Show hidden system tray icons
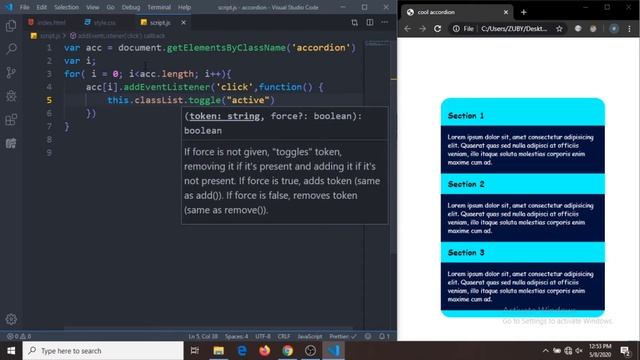This screenshot has width=640, height=360. (x=545, y=351)
